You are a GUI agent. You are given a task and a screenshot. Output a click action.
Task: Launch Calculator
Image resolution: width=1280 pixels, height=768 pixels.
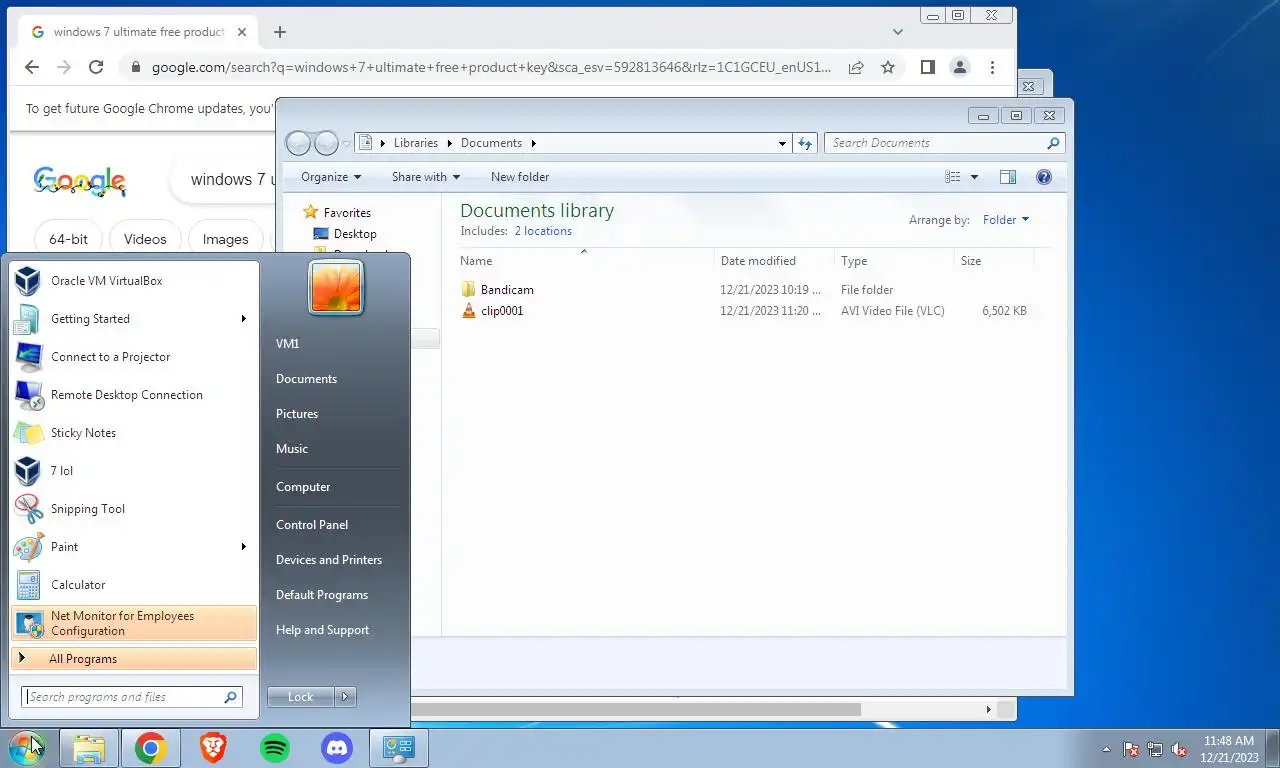[134, 585]
